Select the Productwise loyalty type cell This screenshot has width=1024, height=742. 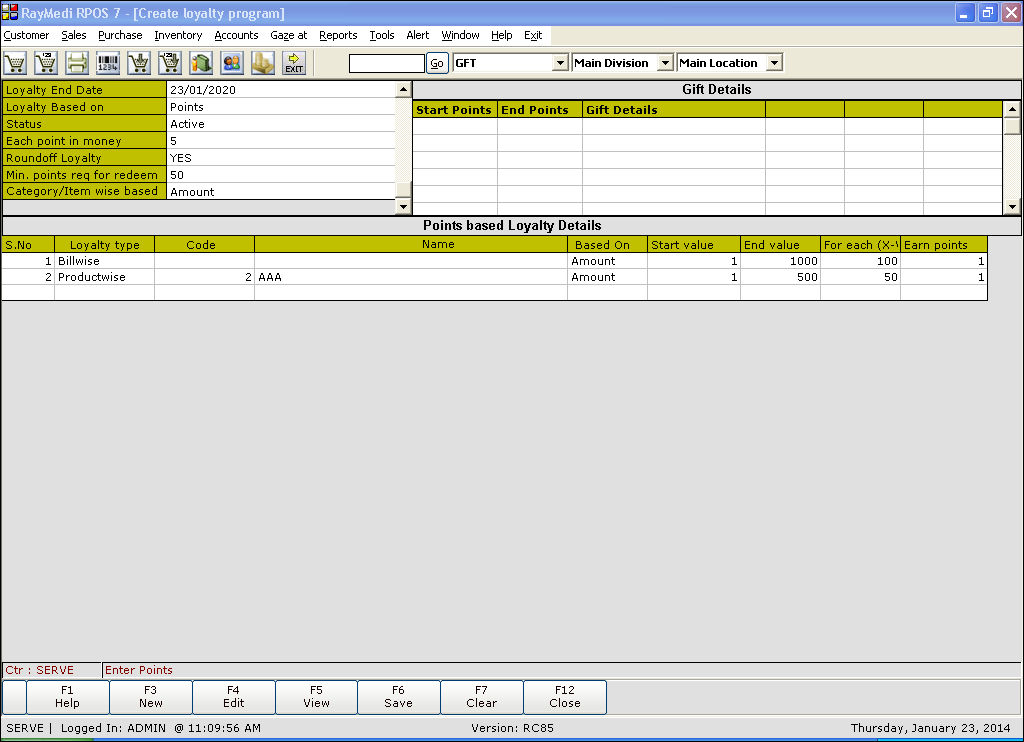pyautogui.click(x=104, y=277)
